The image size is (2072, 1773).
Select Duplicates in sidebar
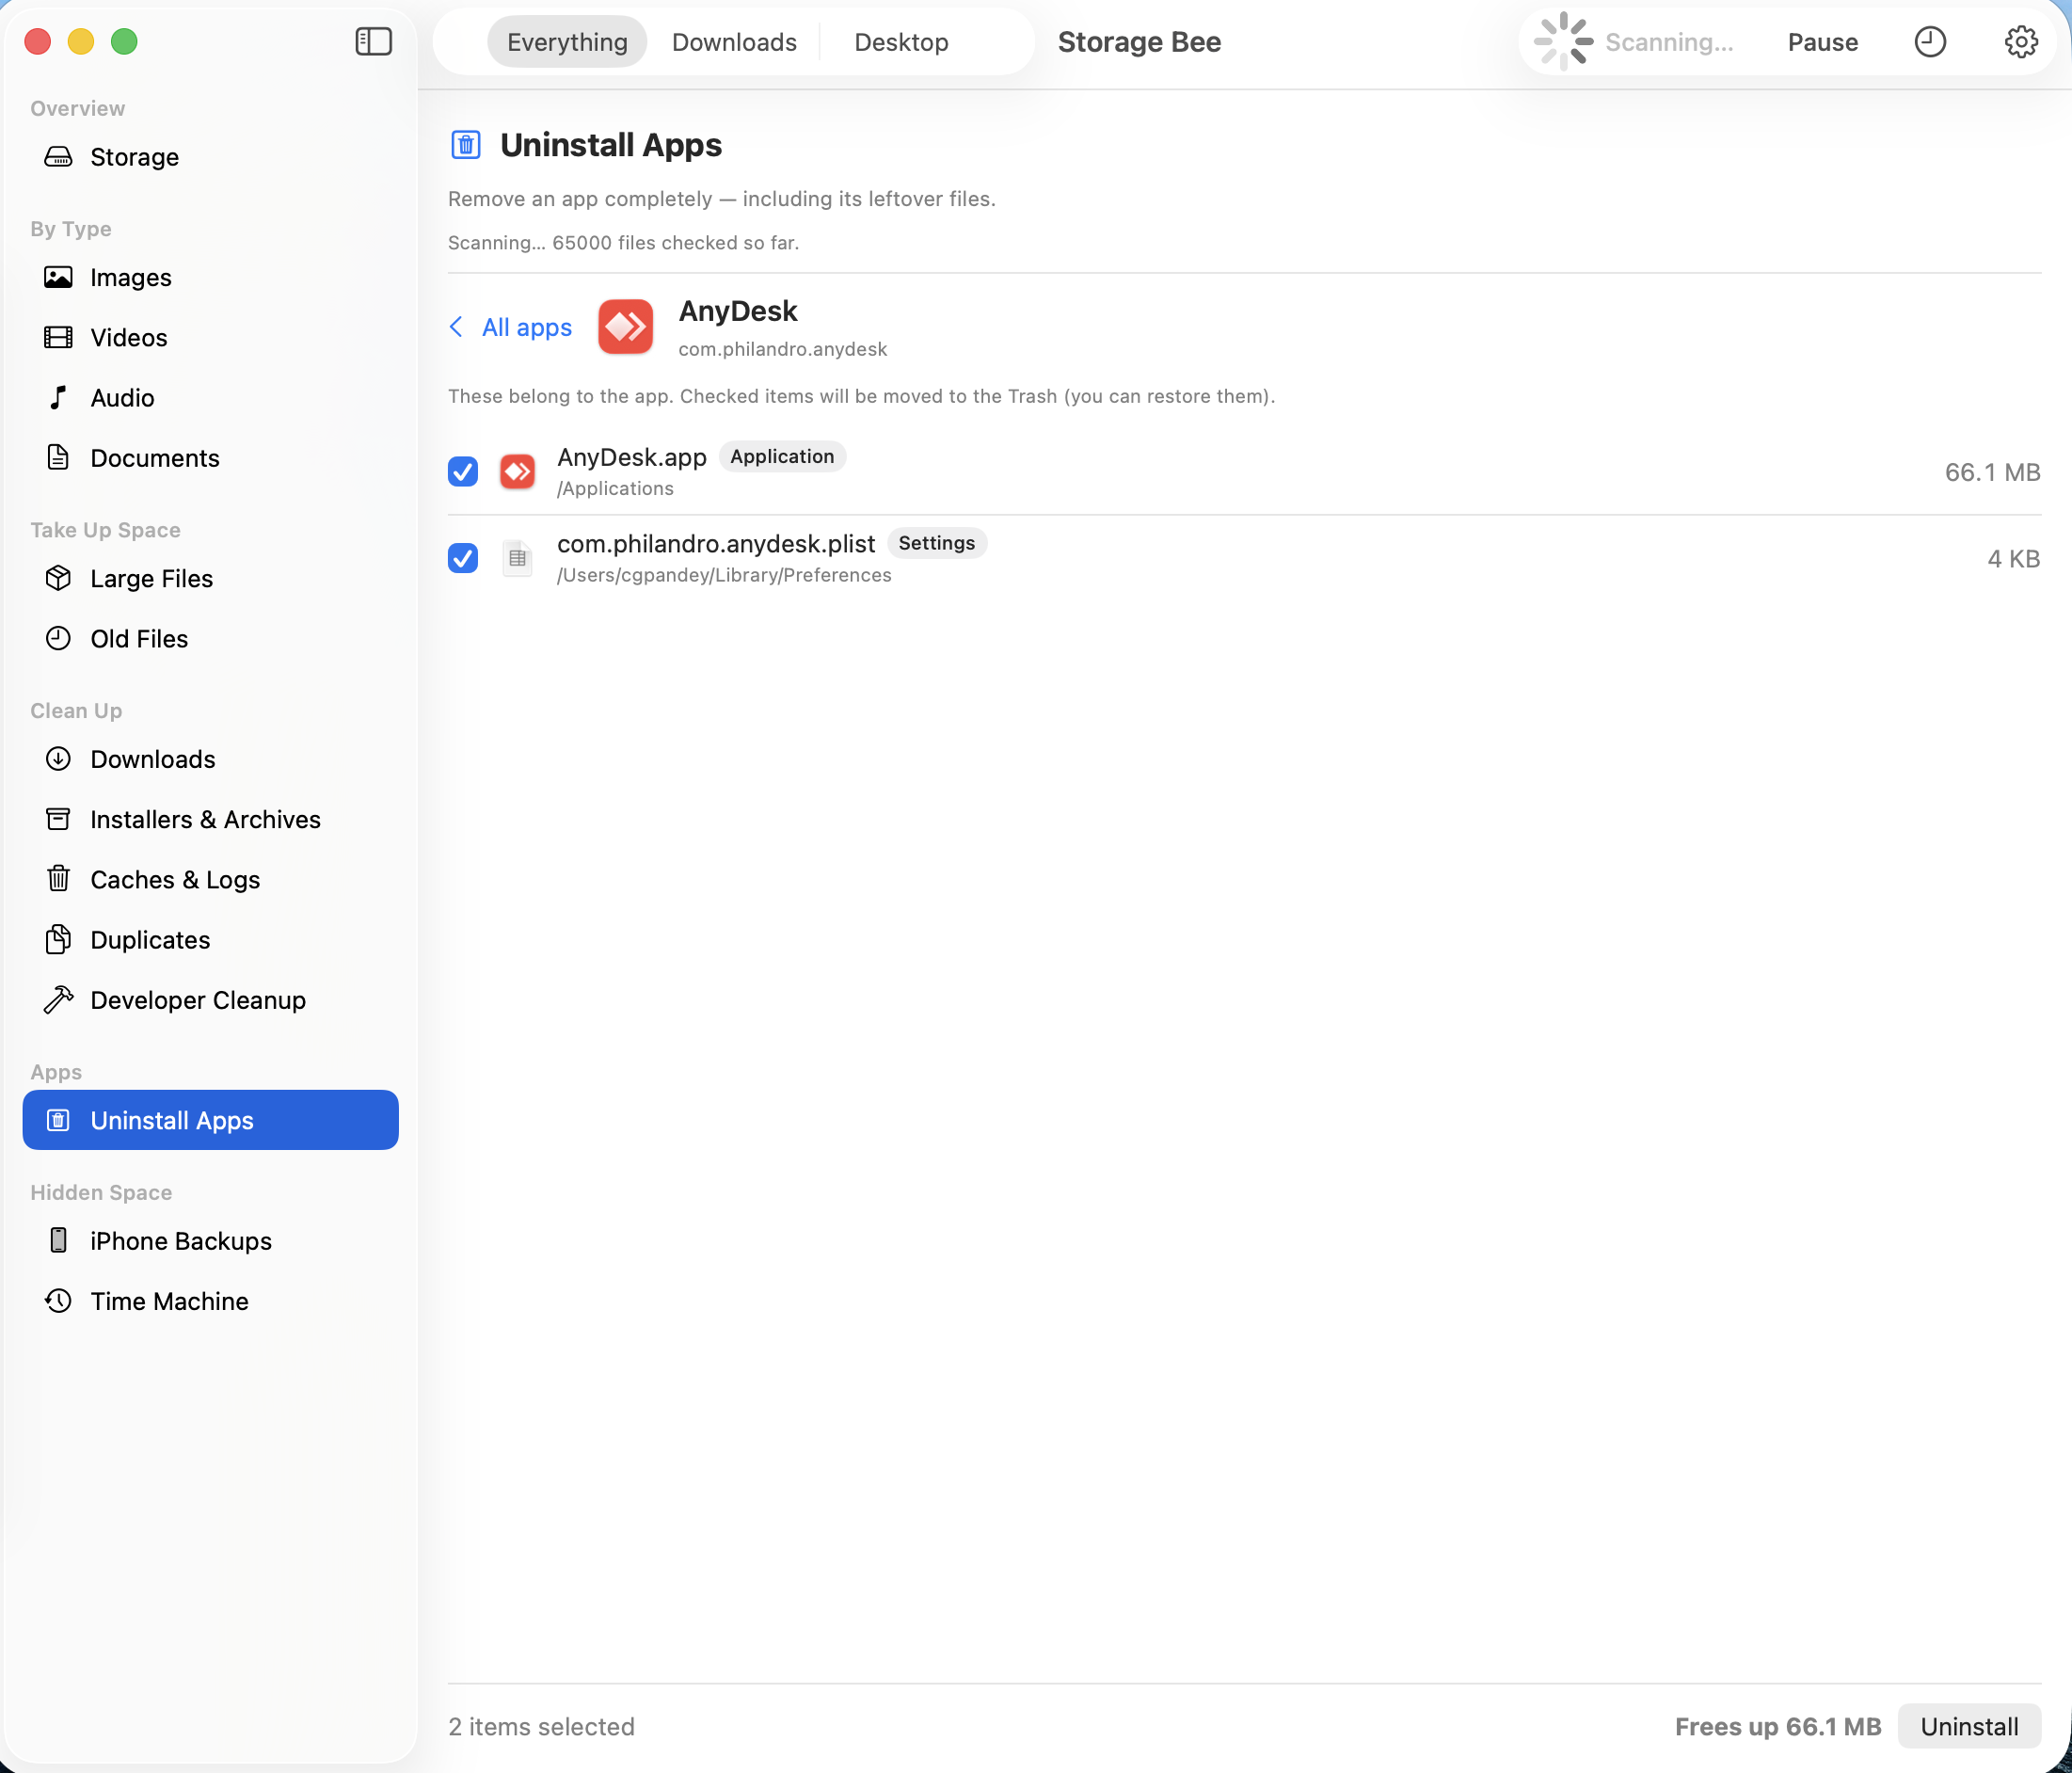(x=210, y=939)
